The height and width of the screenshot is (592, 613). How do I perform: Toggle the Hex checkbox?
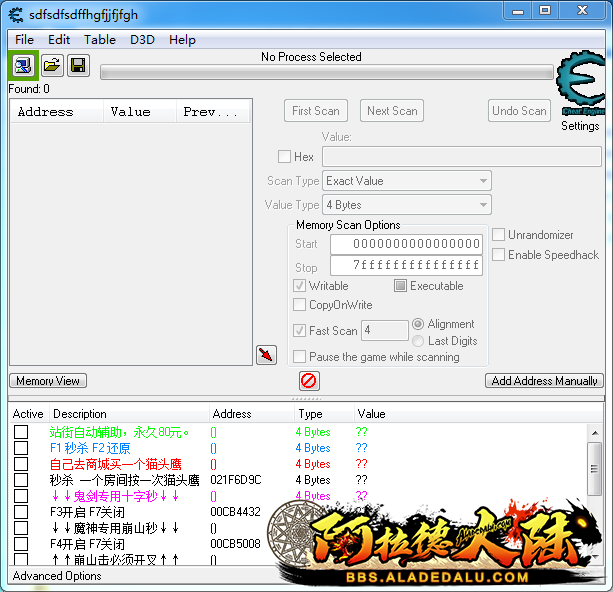point(285,157)
